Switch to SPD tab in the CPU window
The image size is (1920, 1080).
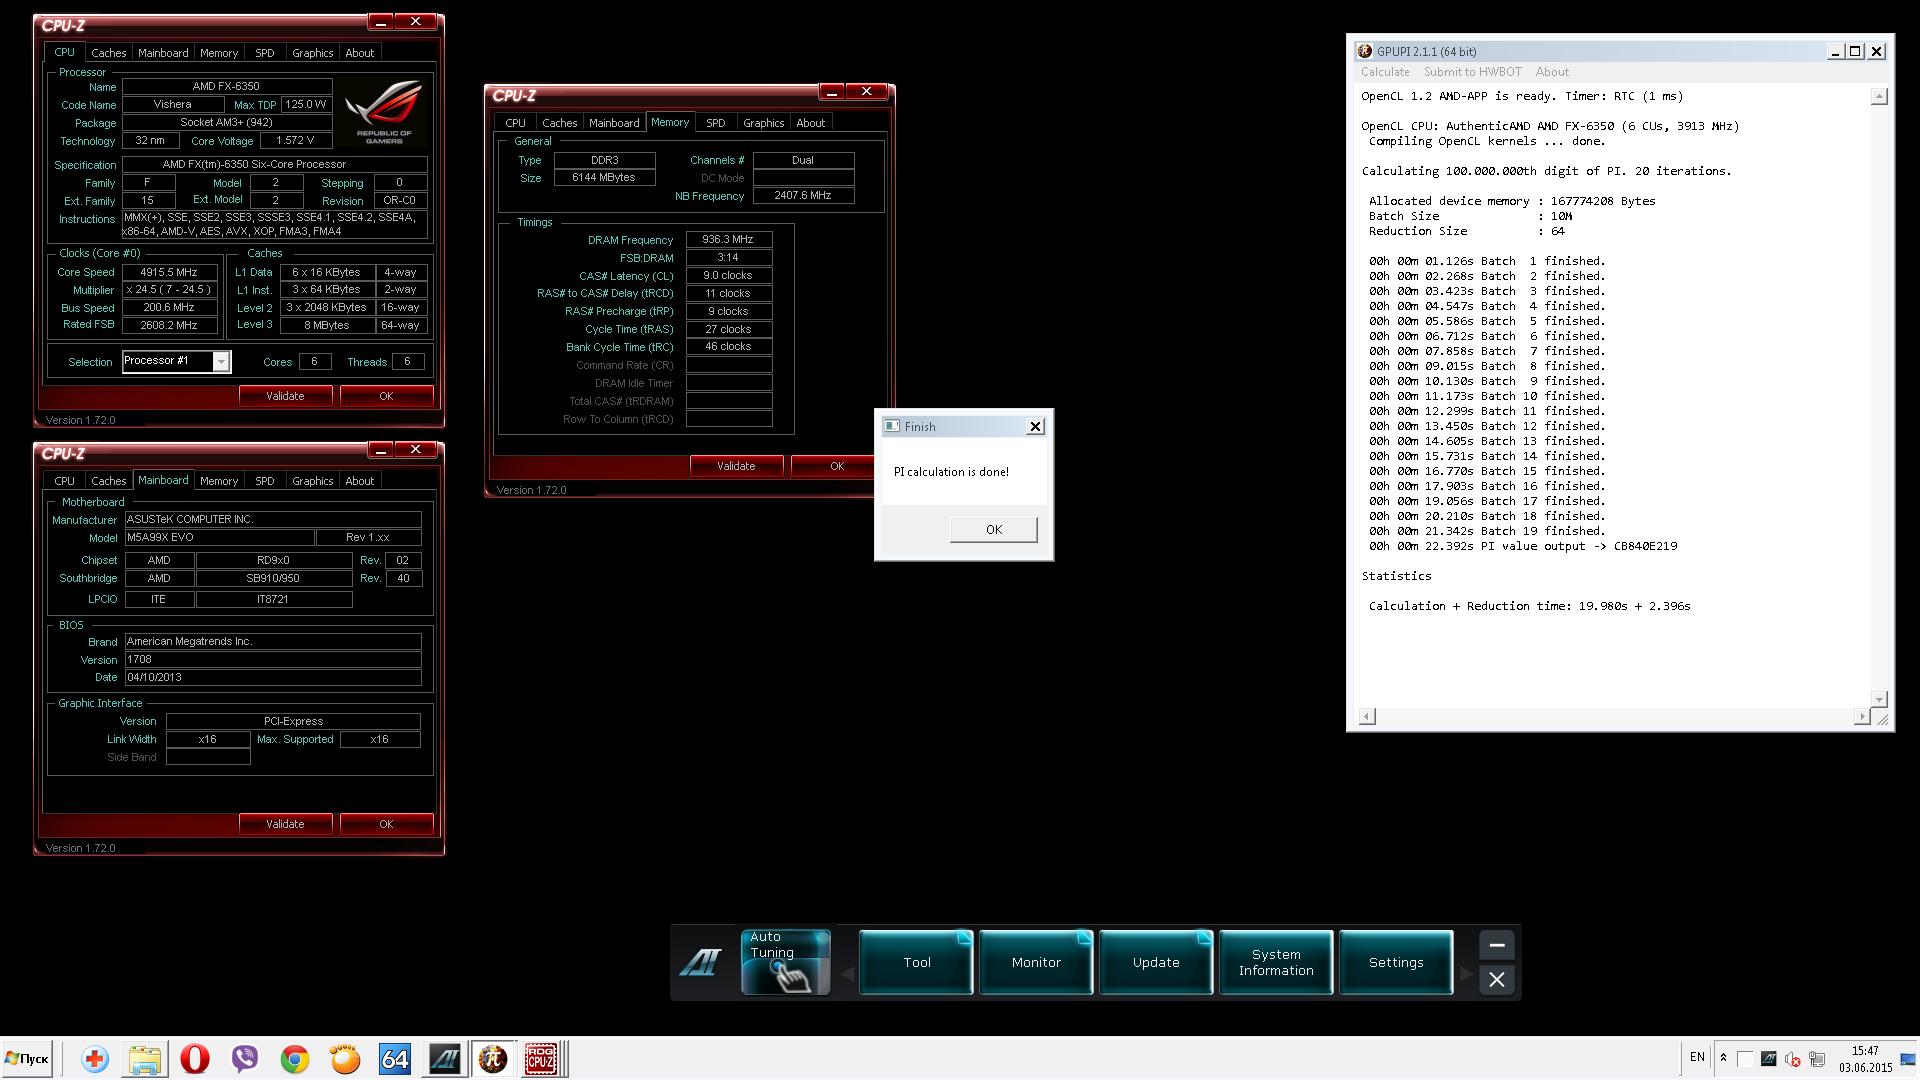click(264, 53)
